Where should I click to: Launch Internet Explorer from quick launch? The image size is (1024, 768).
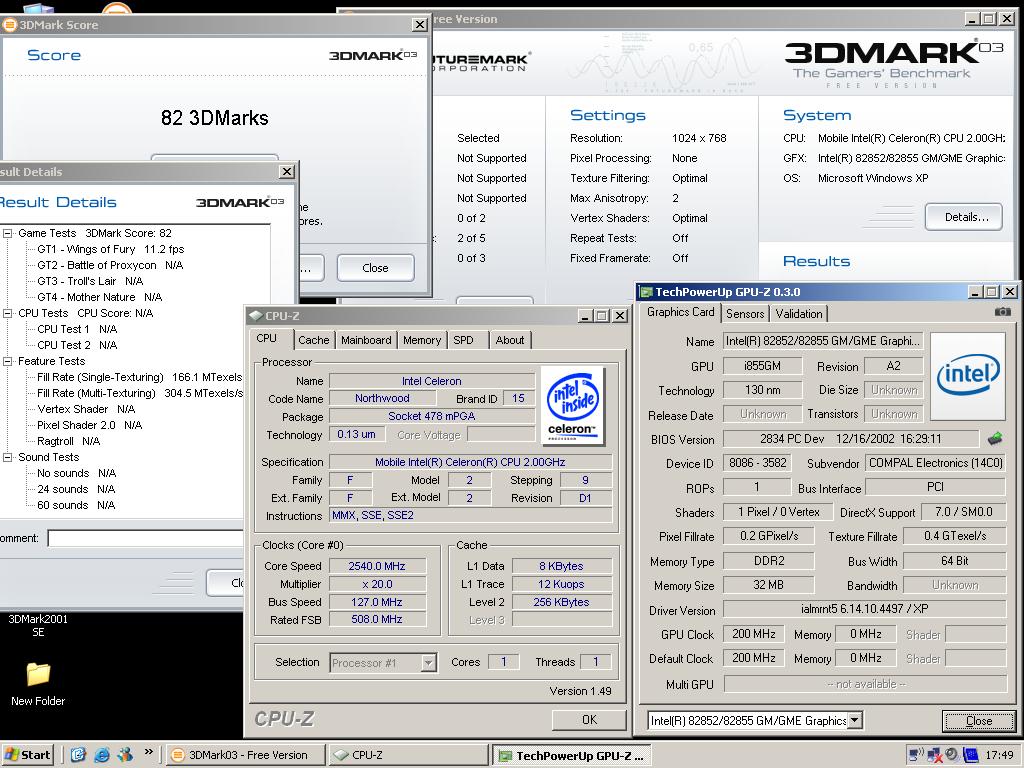(101, 755)
